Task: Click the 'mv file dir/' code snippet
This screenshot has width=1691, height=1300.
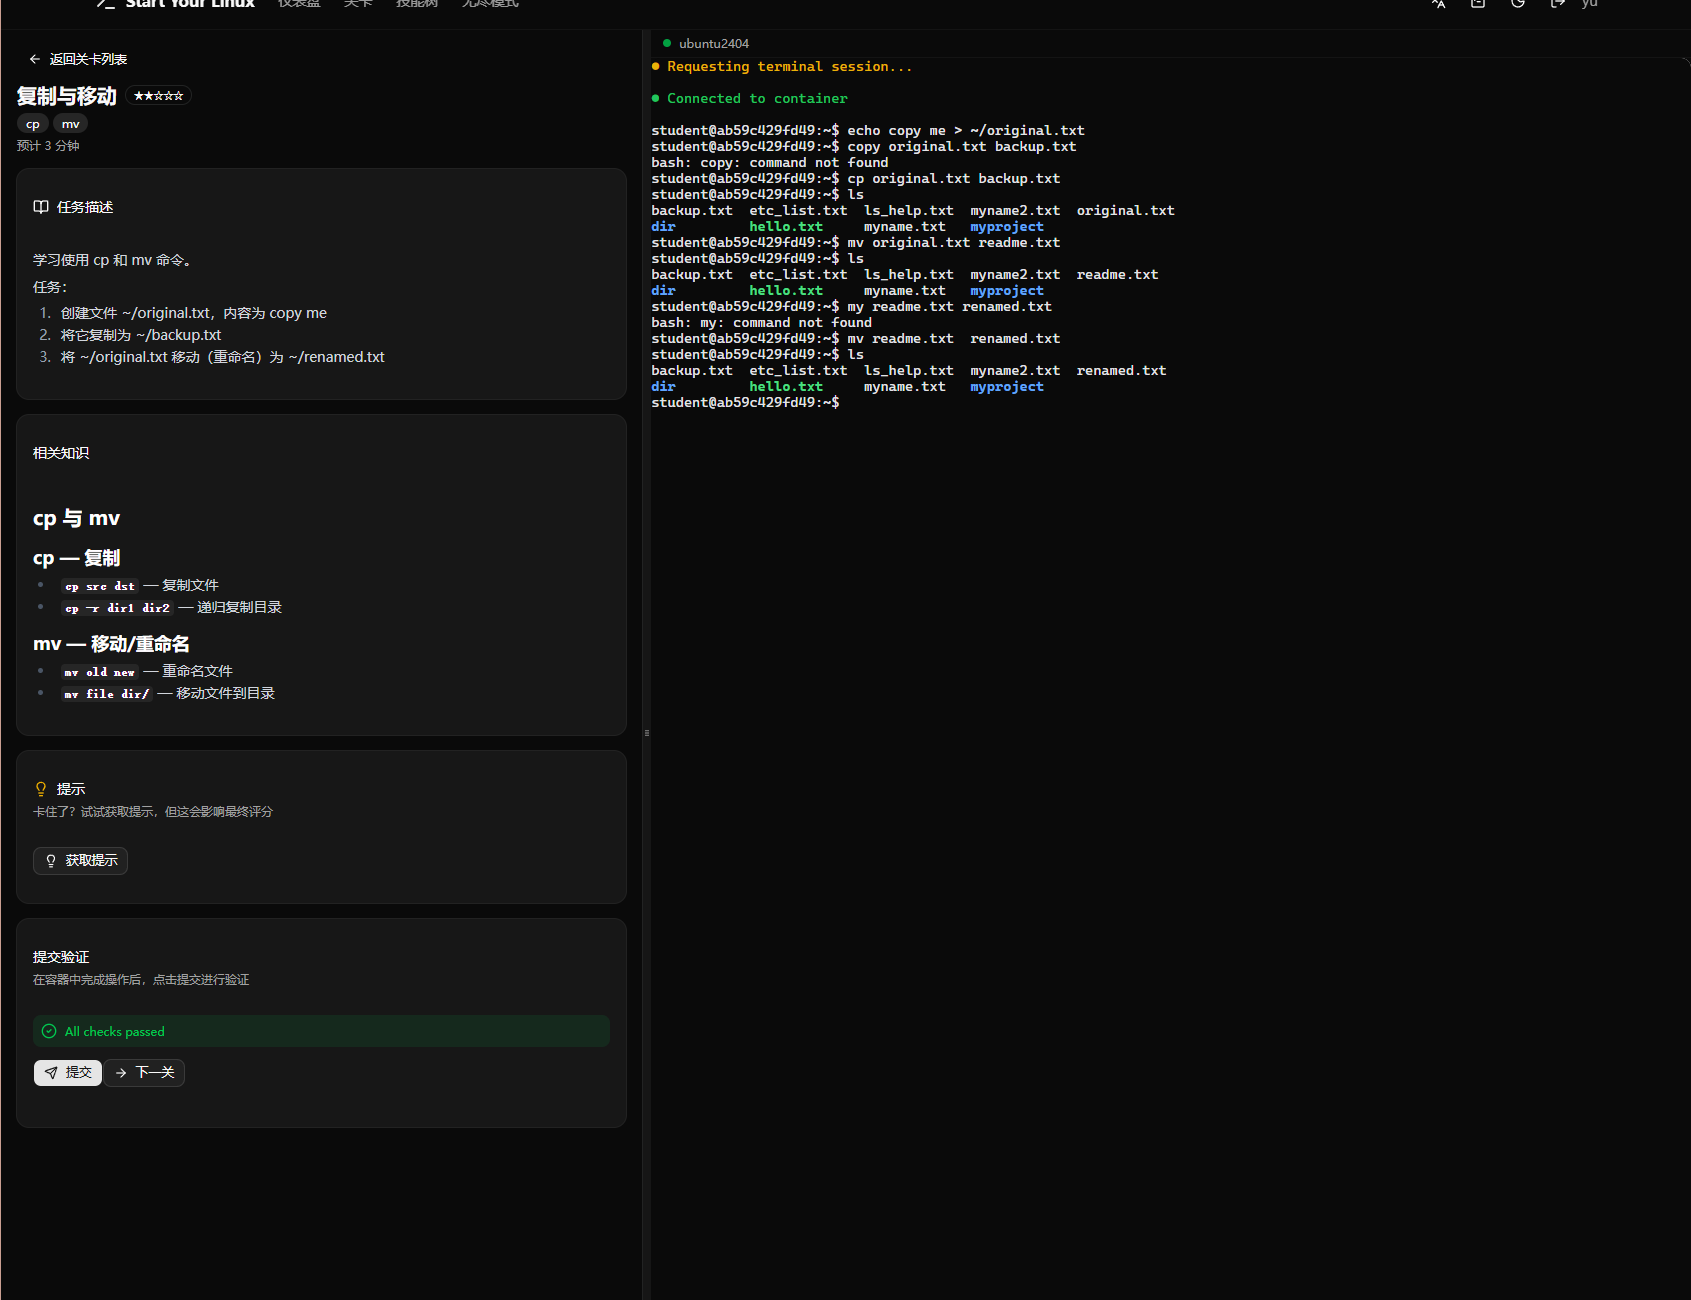Action: click(x=107, y=694)
